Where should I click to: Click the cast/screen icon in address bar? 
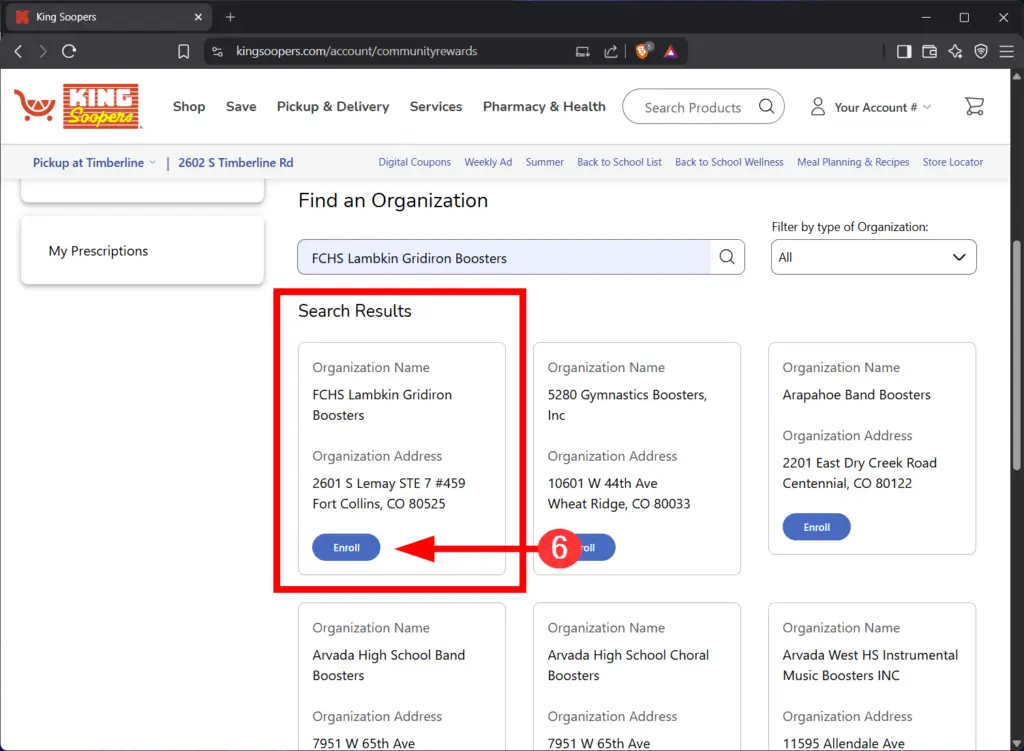coord(583,52)
